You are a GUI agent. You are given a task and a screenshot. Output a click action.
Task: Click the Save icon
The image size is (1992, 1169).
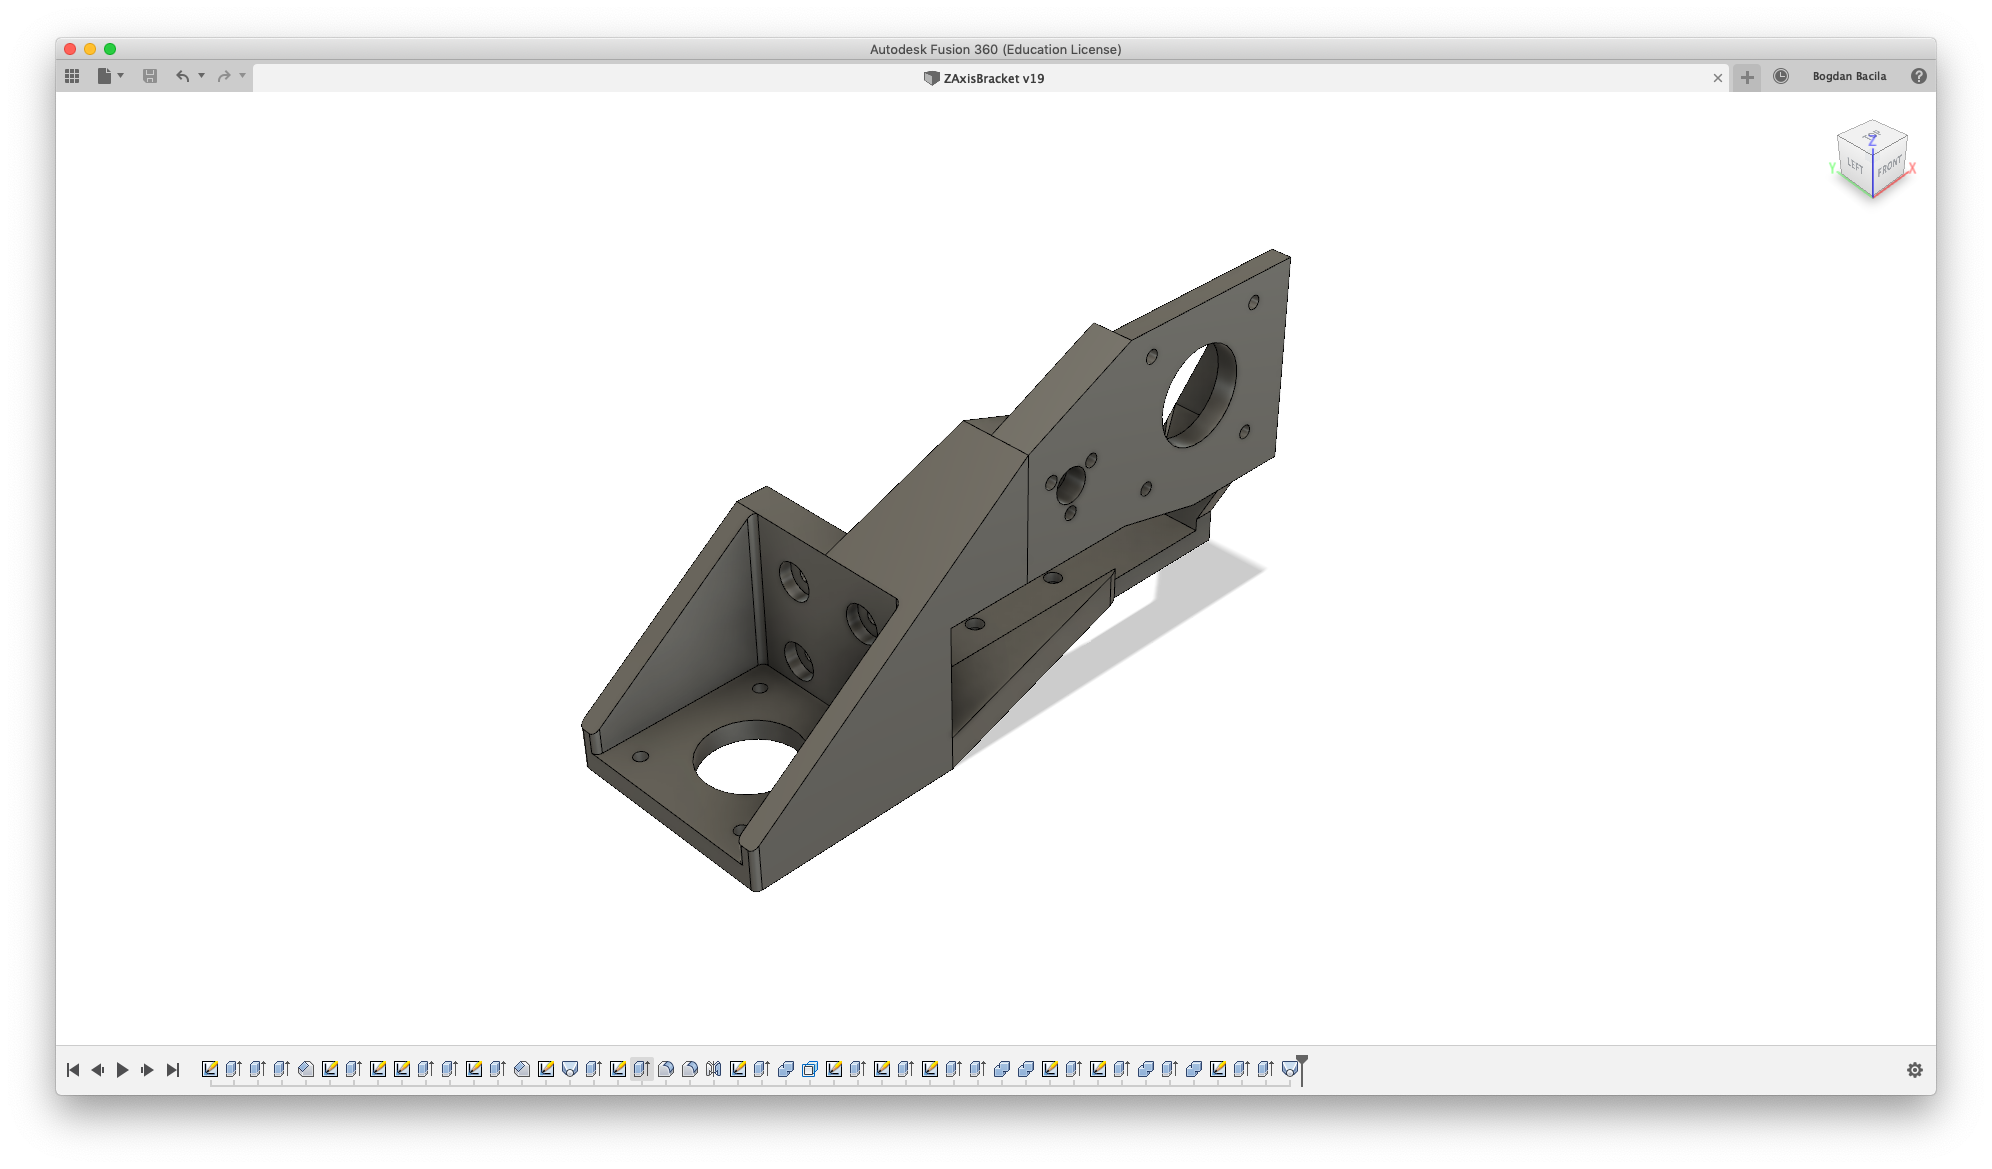[150, 76]
